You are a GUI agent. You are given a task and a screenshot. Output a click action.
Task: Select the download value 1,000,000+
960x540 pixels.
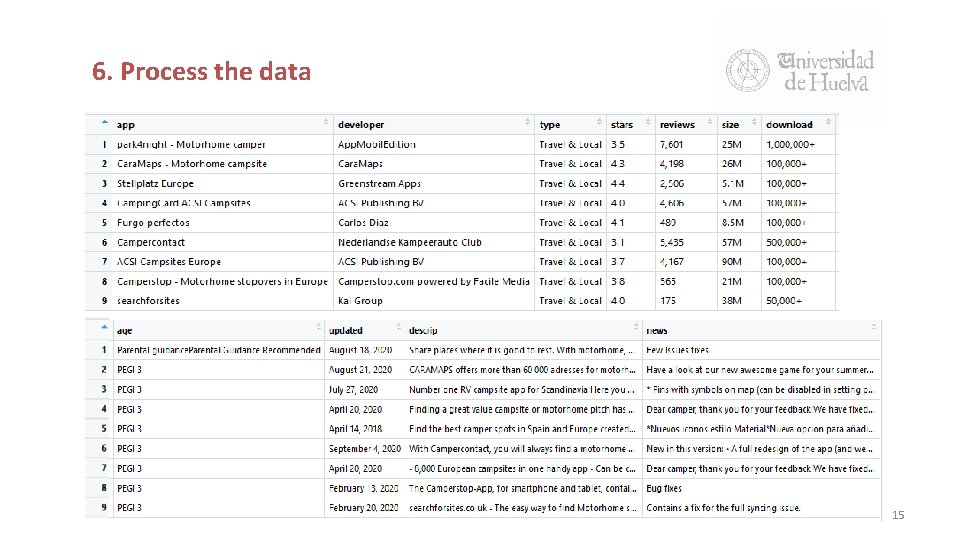[790, 144]
